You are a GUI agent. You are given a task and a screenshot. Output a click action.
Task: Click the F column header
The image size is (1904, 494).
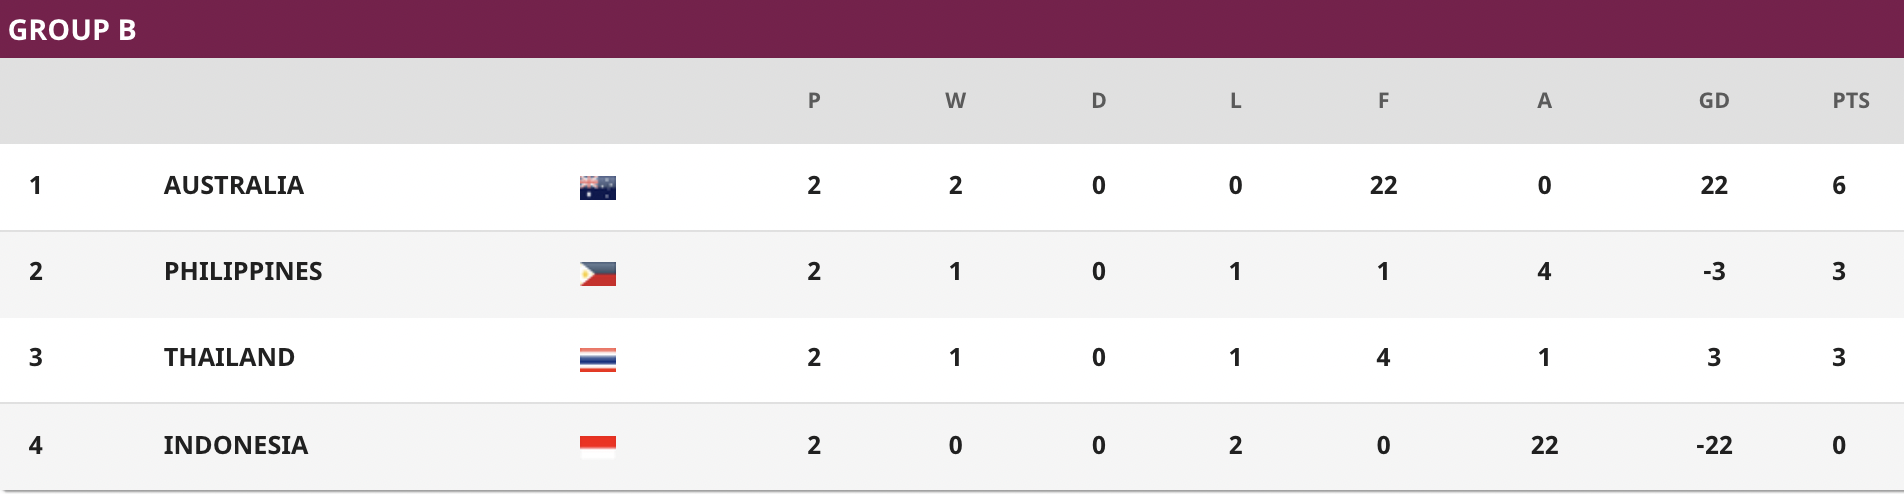click(1383, 100)
